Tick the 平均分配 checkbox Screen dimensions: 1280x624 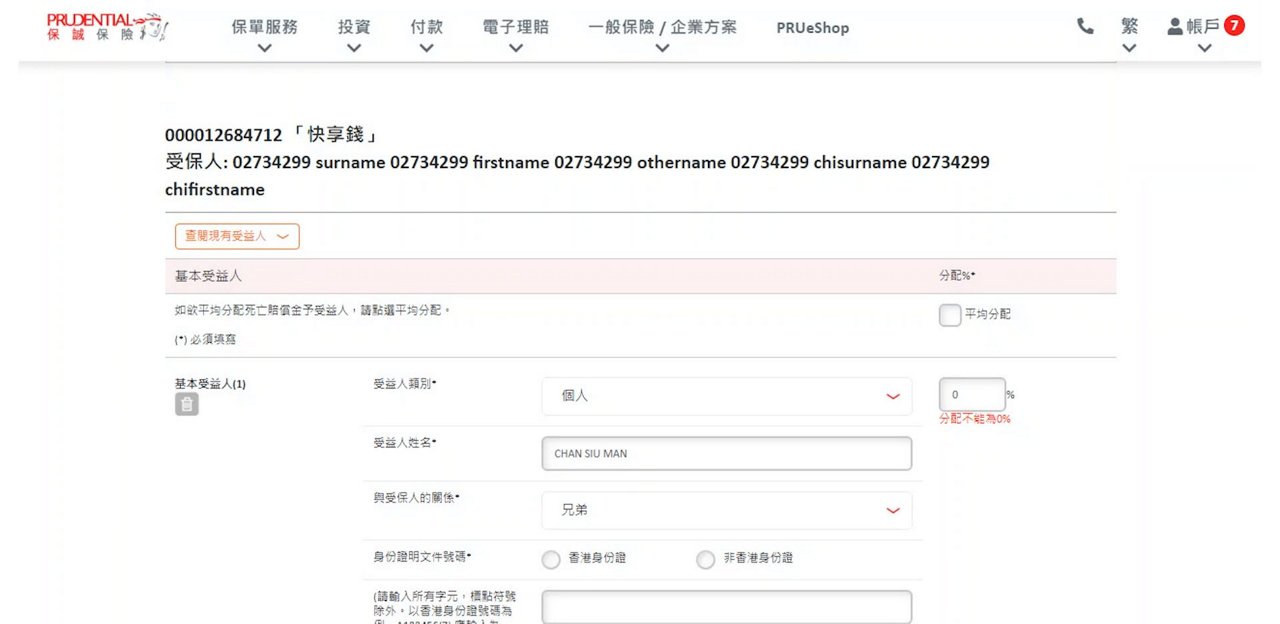click(950, 315)
